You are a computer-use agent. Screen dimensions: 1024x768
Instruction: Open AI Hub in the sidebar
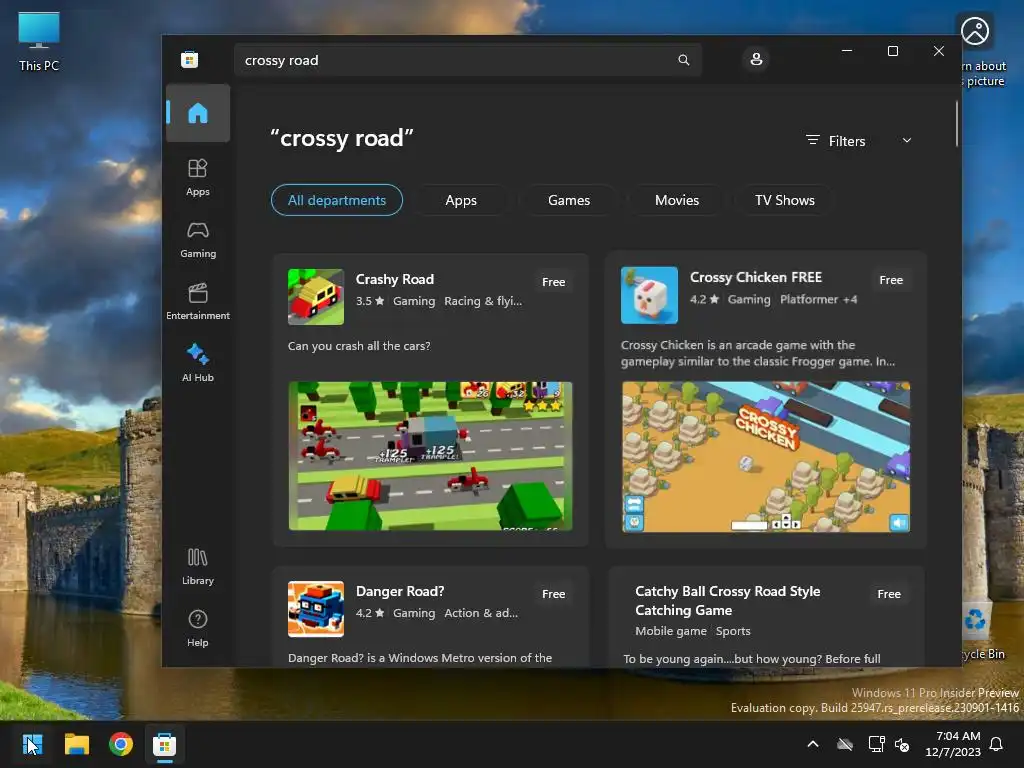pos(198,362)
